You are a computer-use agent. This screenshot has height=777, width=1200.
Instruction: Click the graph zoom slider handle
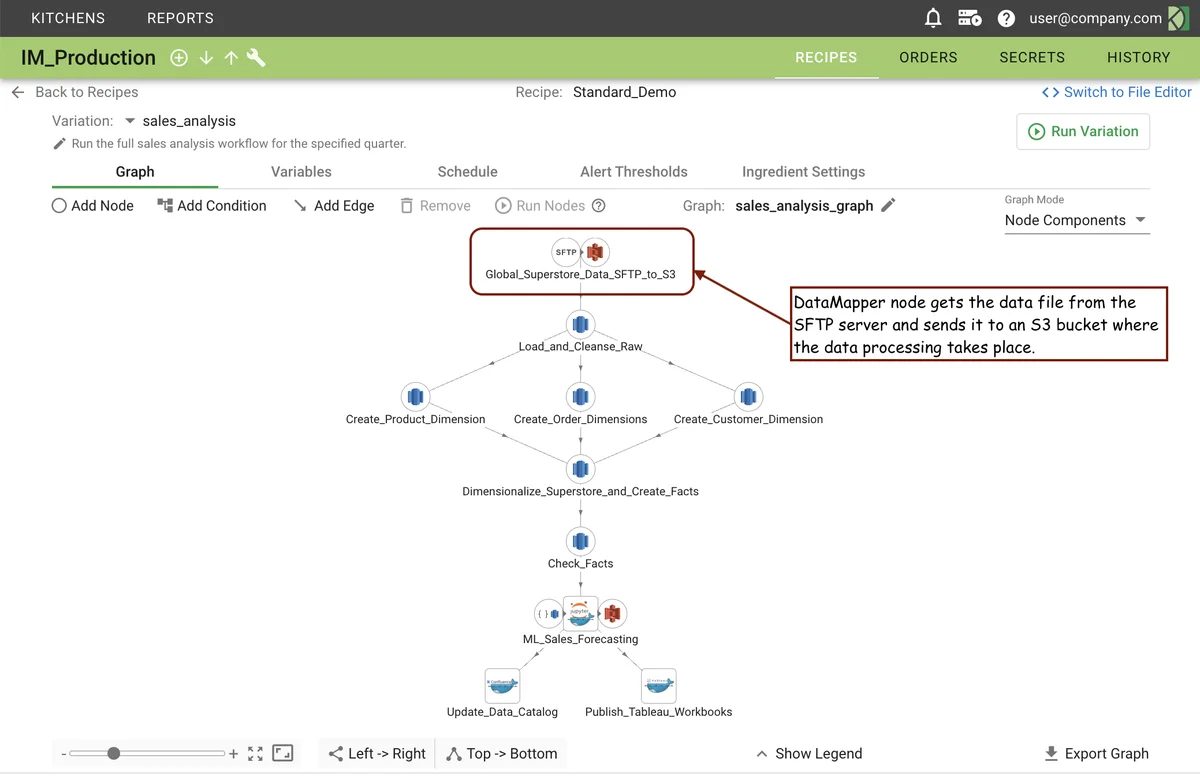114,754
